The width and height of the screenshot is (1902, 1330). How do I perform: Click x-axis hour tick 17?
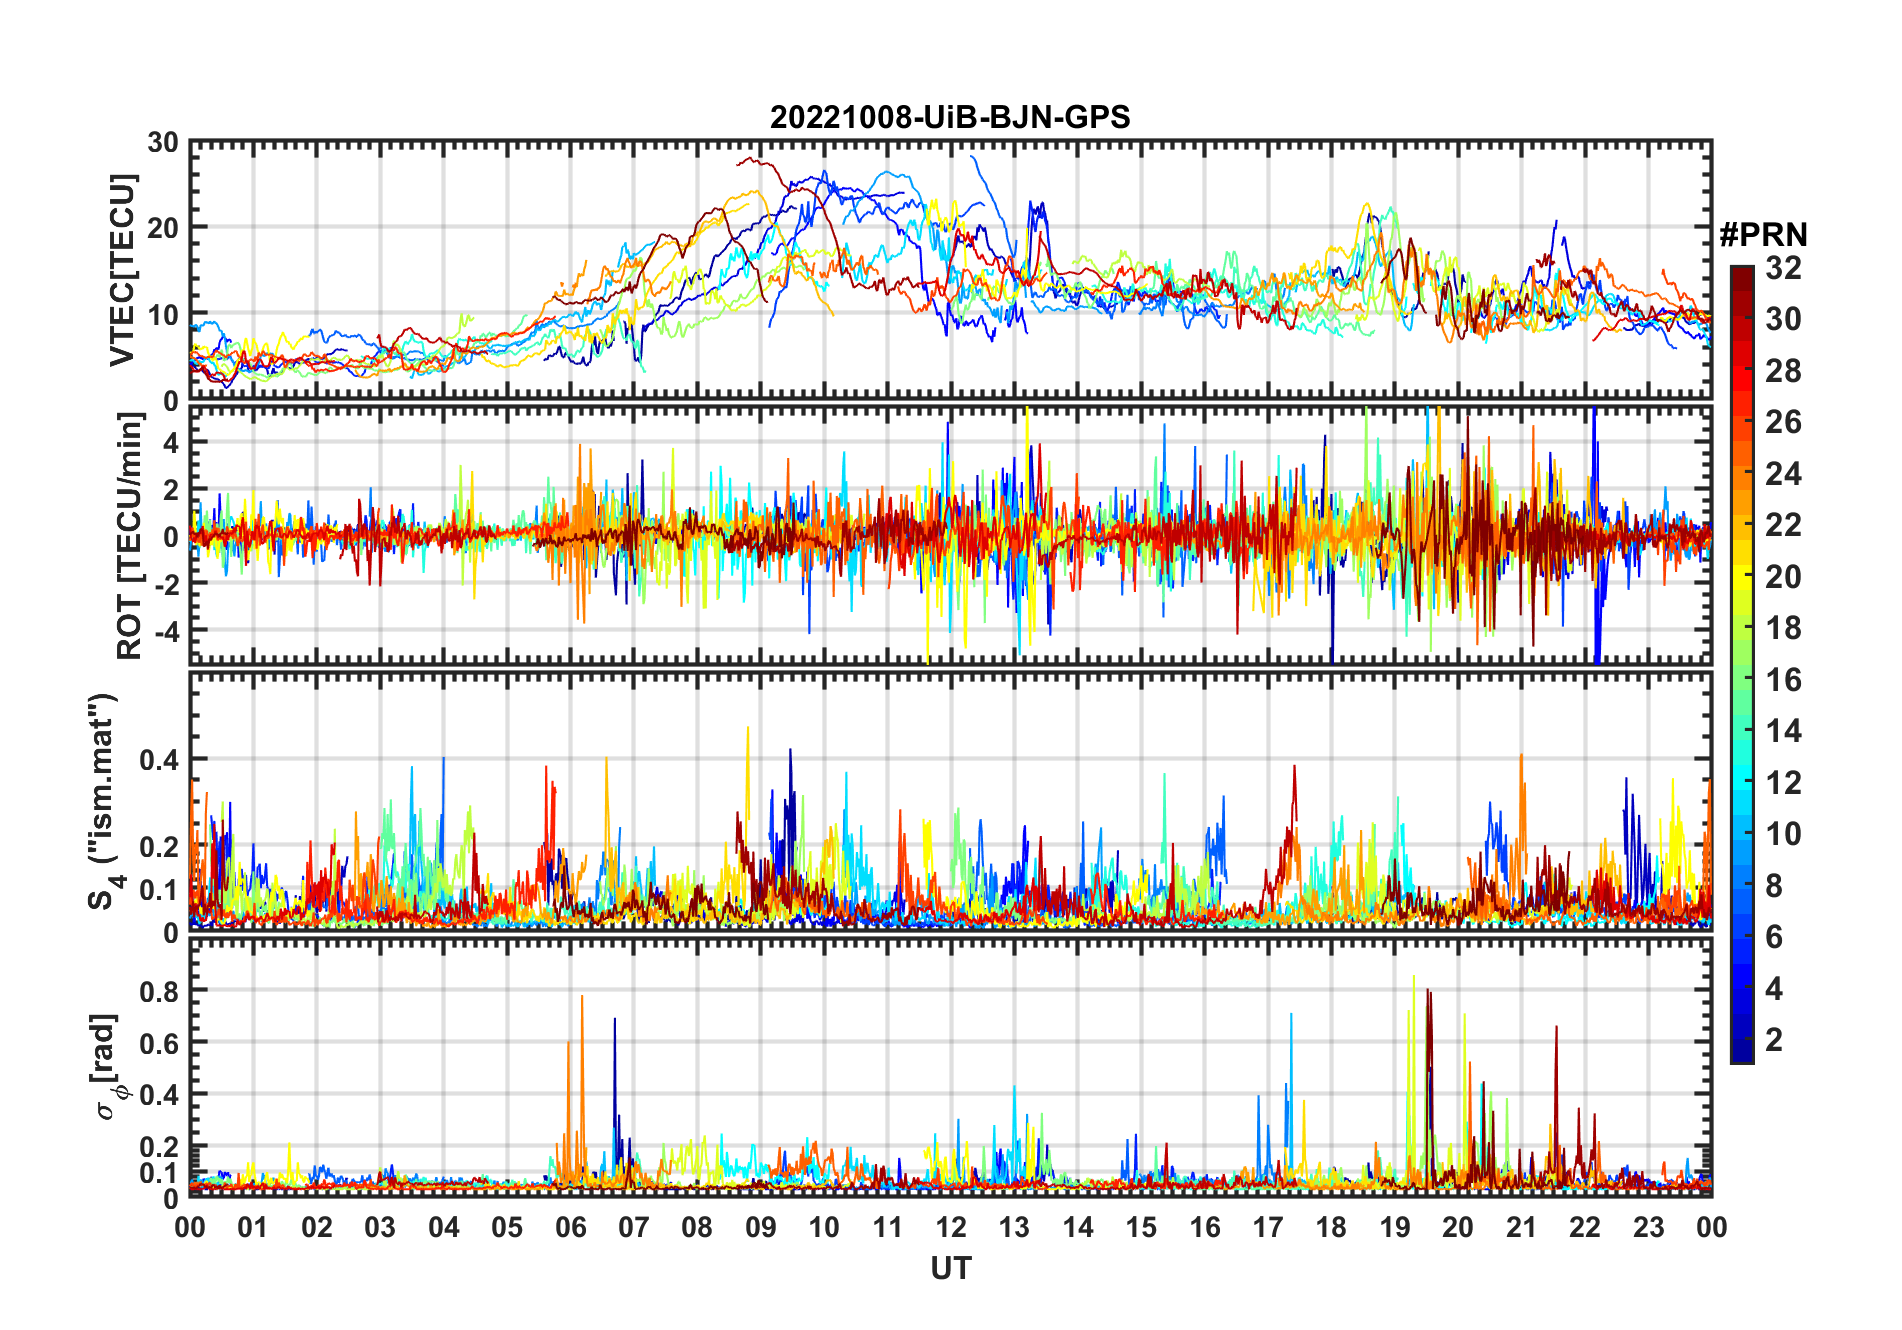coord(1268,1228)
